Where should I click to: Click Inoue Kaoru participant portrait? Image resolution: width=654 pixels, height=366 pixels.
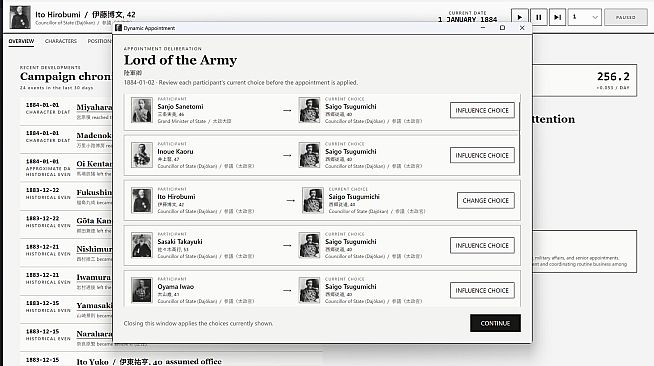[x=142, y=155]
